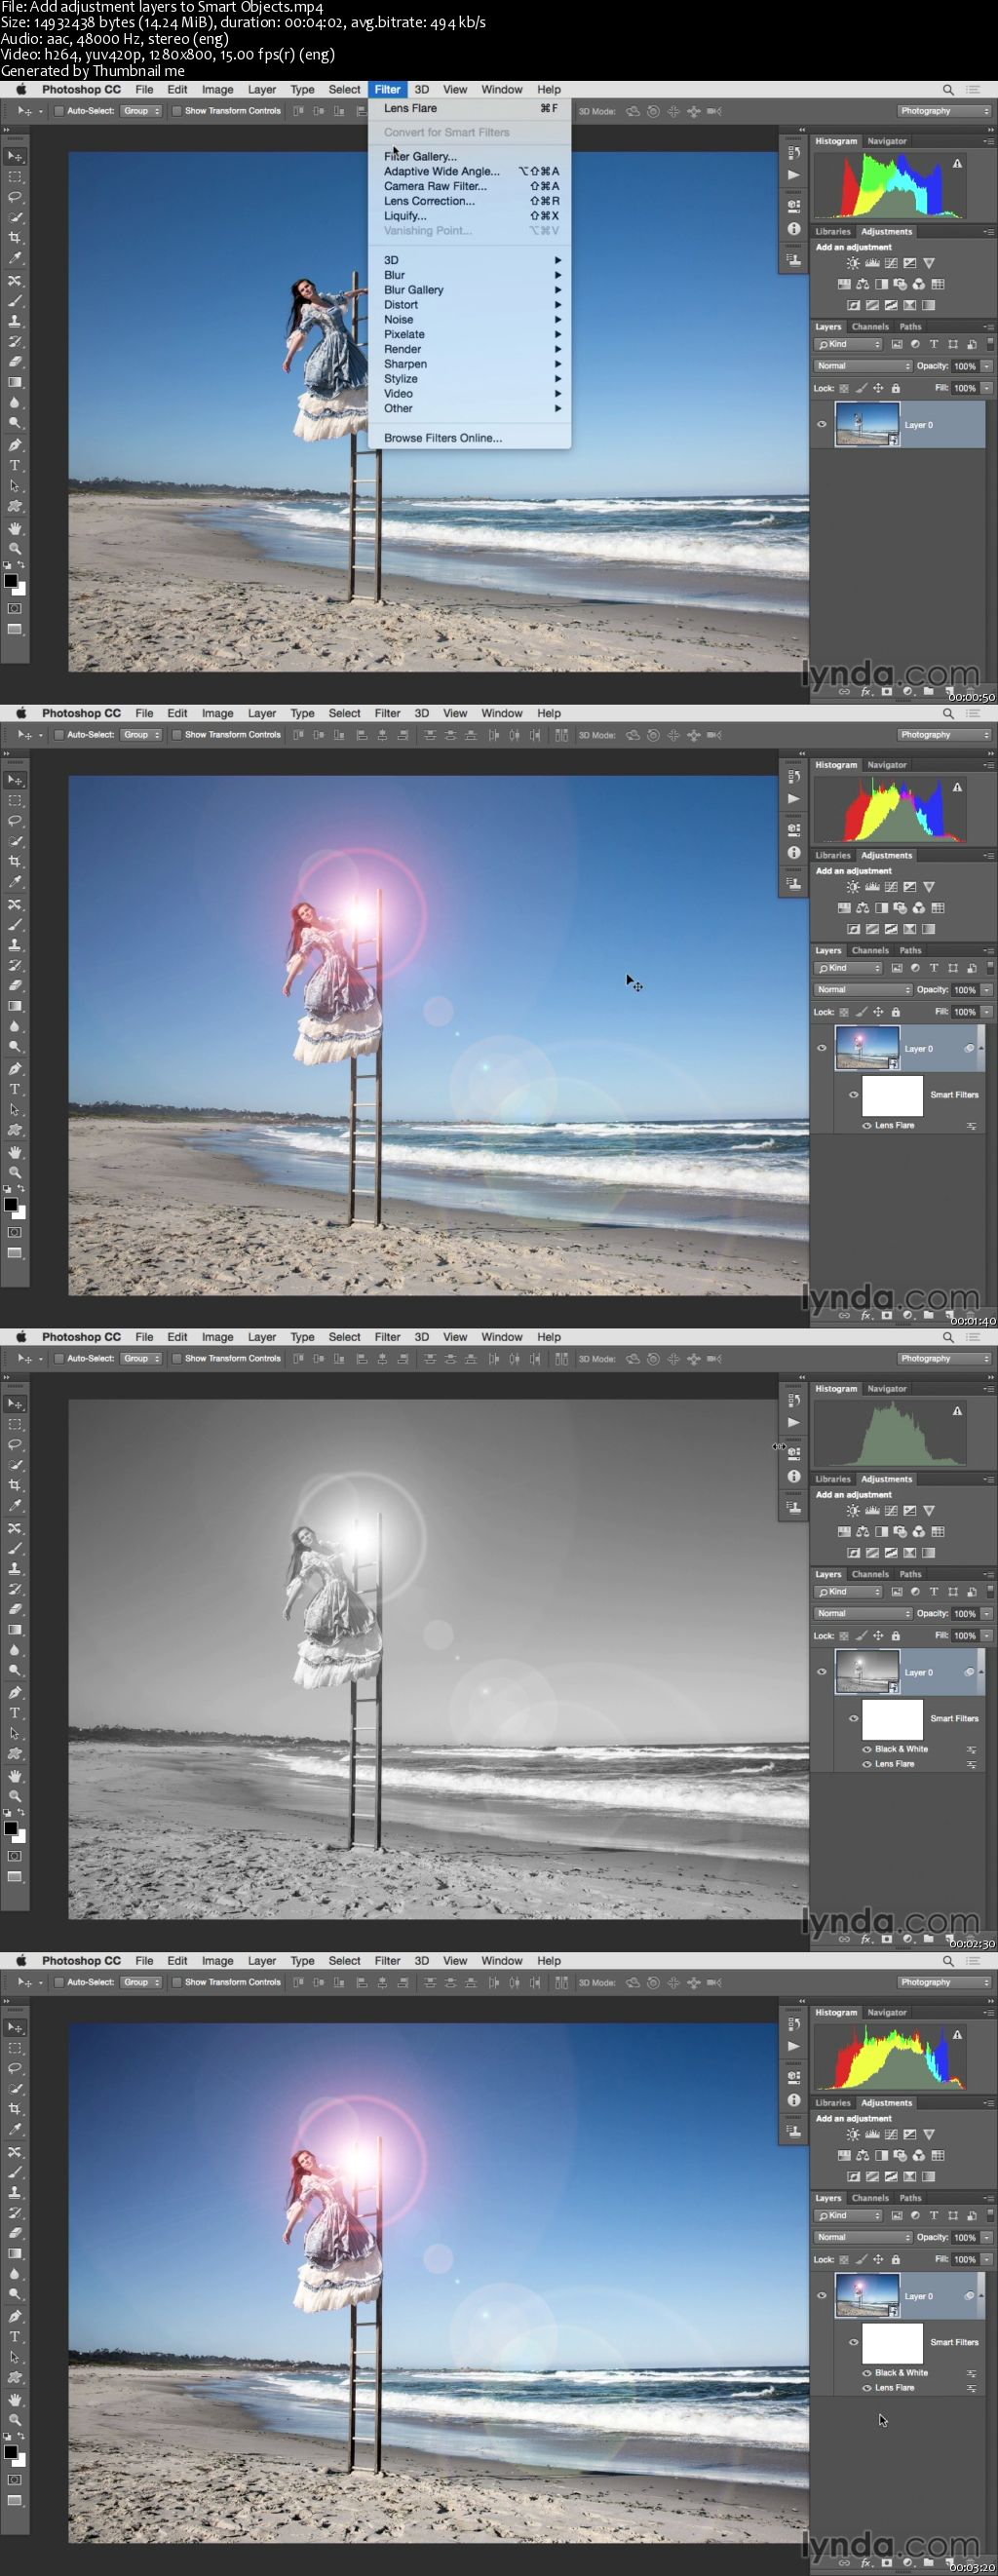Image resolution: width=998 pixels, height=2576 pixels.
Task: Select the Eraser tool in the grayscale frame
Action: point(15,1609)
